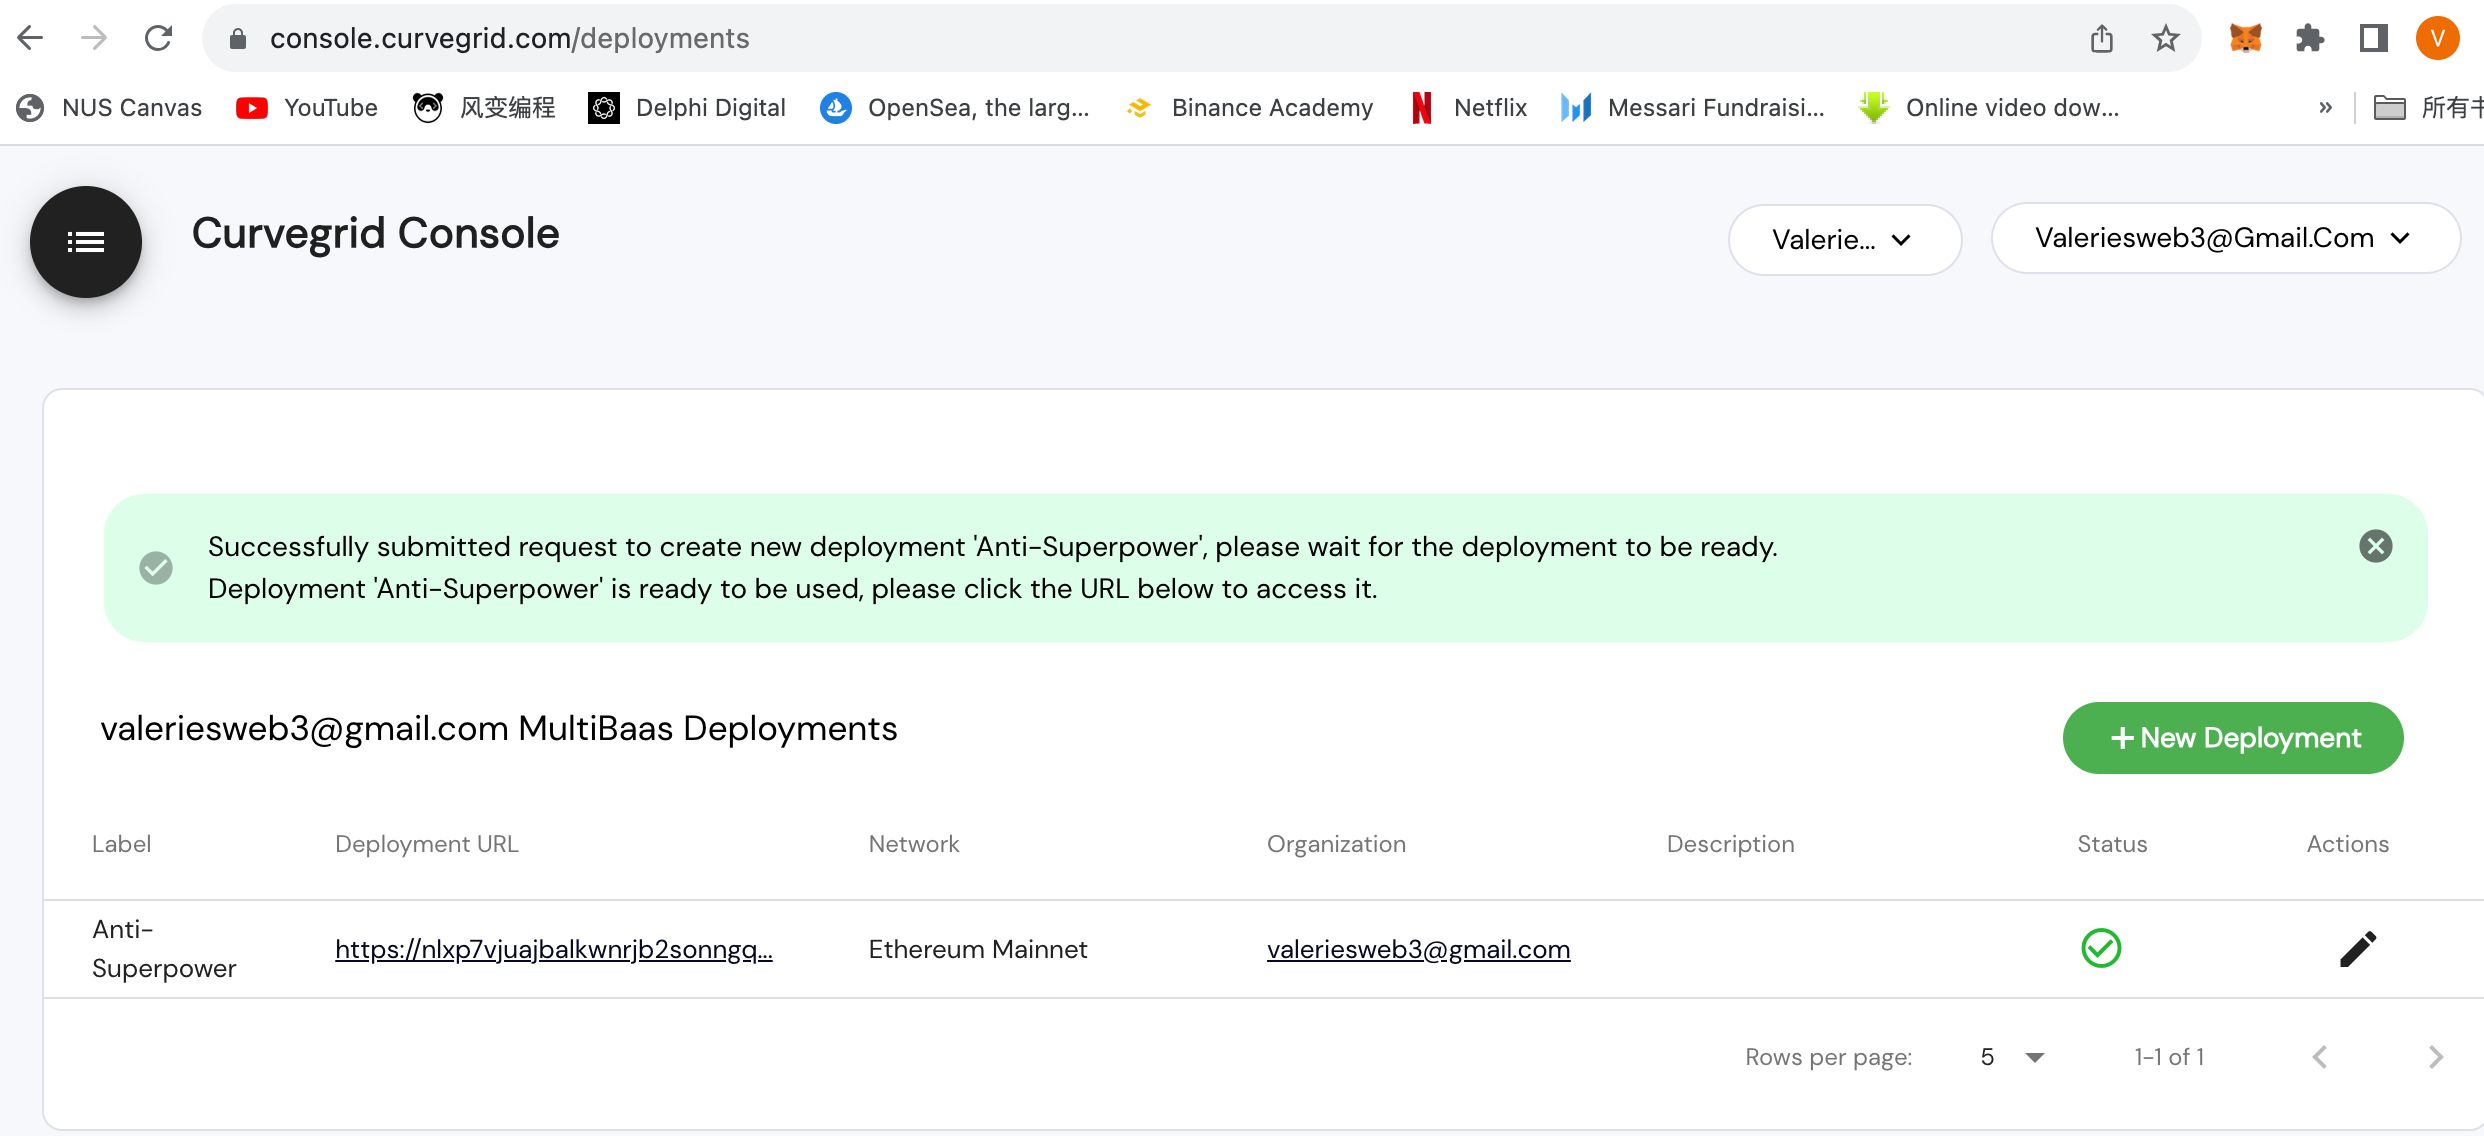The height and width of the screenshot is (1136, 2484).
Task: Change rows per page dropdown
Action: pyautogui.click(x=2012, y=1057)
